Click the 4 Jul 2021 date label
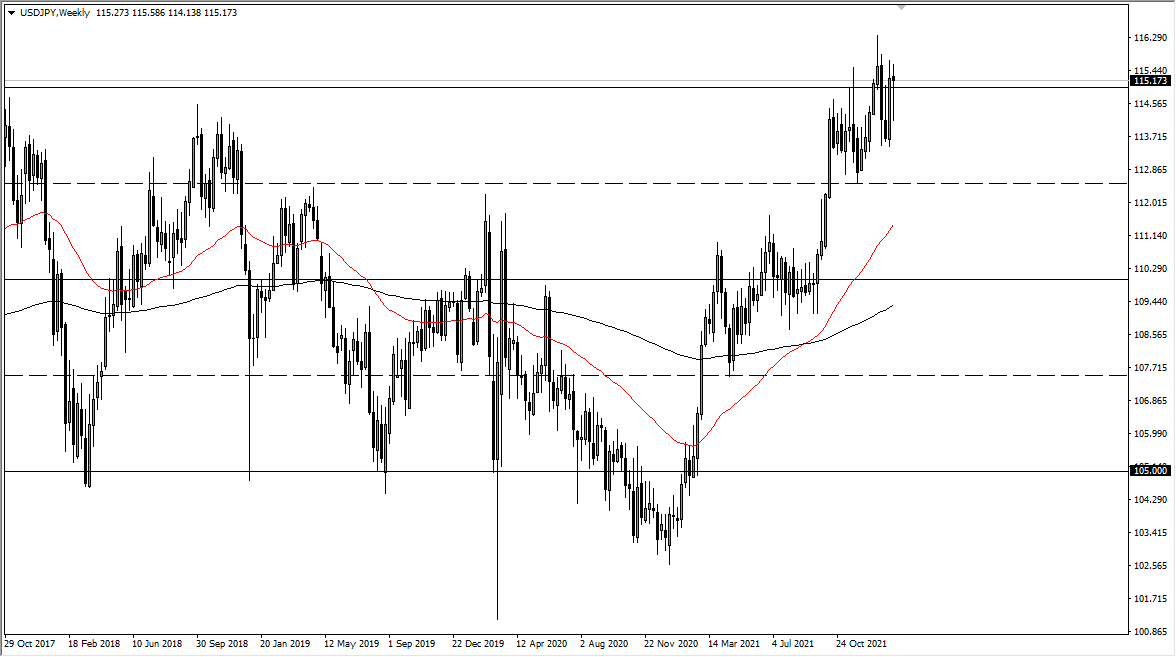Screen dimensions: 1176x657 (793, 644)
